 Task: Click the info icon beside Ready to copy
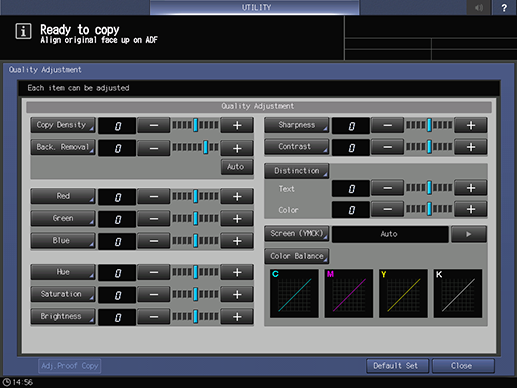(23, 32)
